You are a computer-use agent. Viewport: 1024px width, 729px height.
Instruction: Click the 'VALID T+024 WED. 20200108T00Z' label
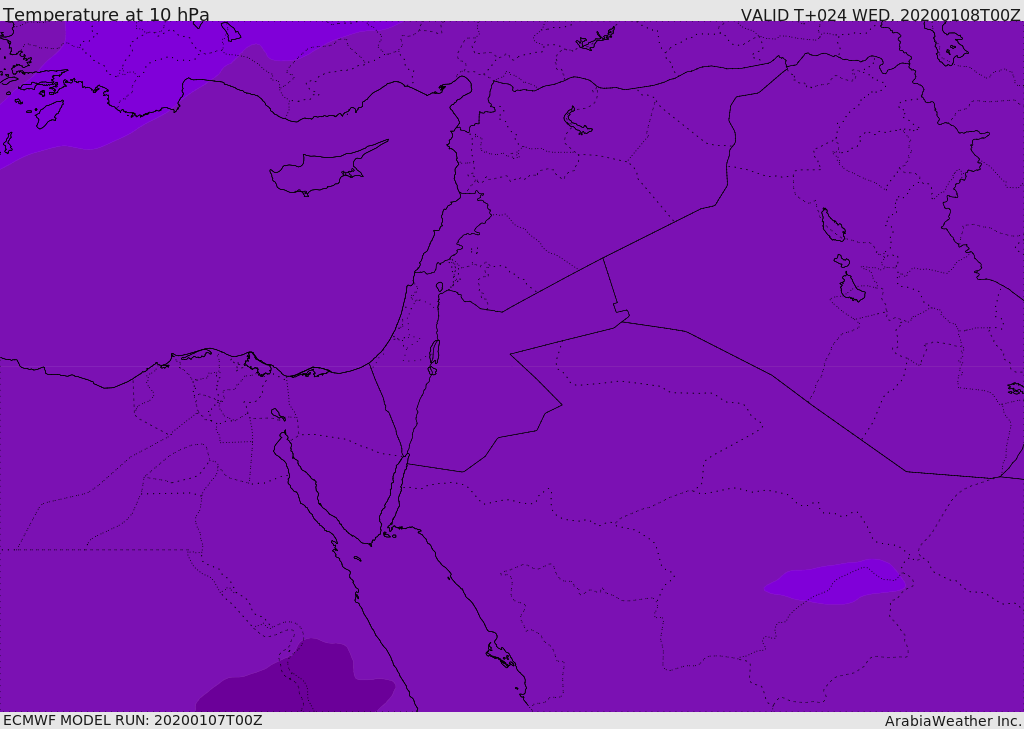tap(880, 15)
